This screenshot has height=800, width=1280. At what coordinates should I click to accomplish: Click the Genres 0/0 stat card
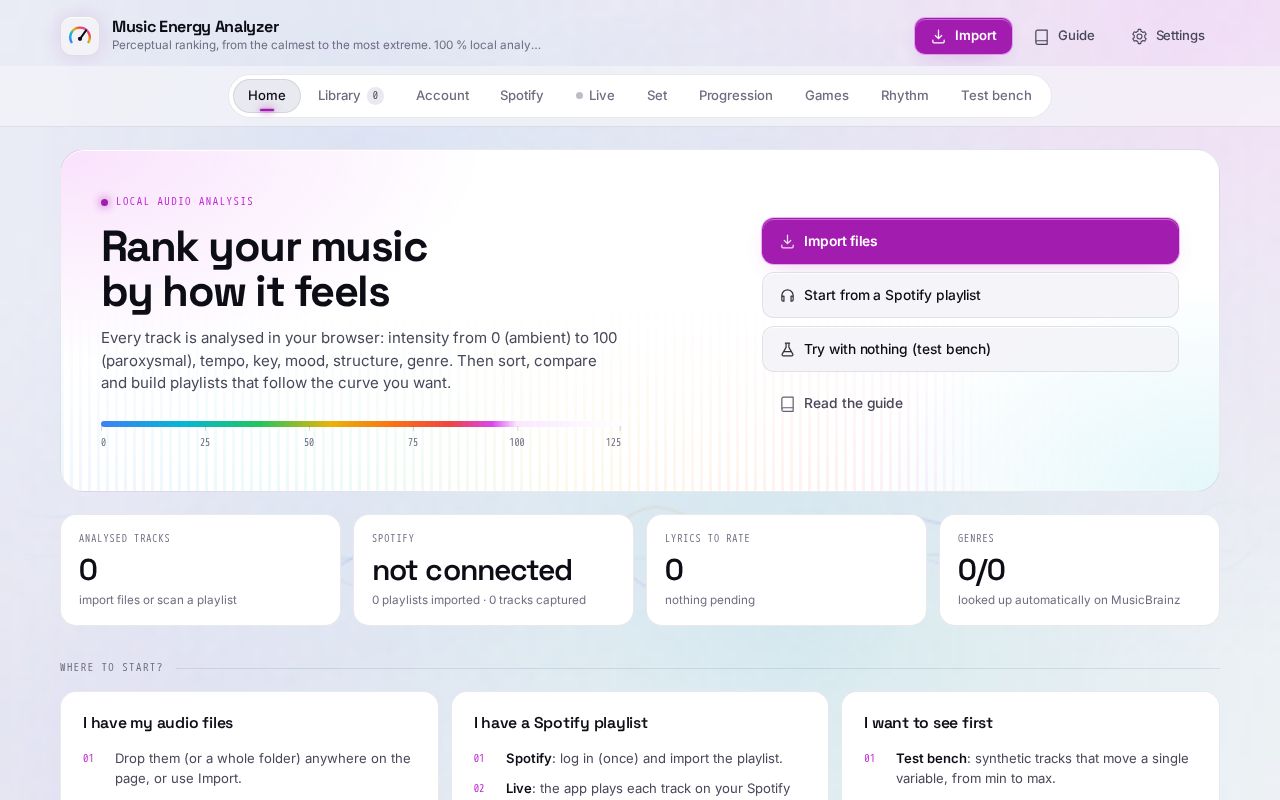[x=1079, y=570]
